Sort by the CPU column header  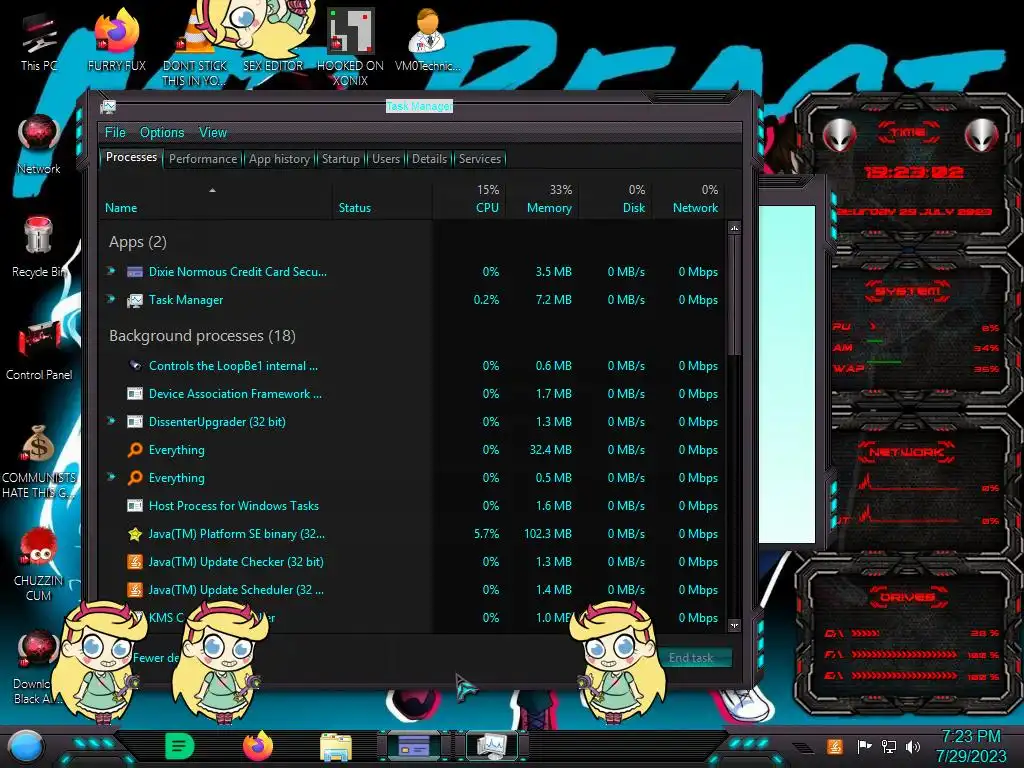[470, 199]
